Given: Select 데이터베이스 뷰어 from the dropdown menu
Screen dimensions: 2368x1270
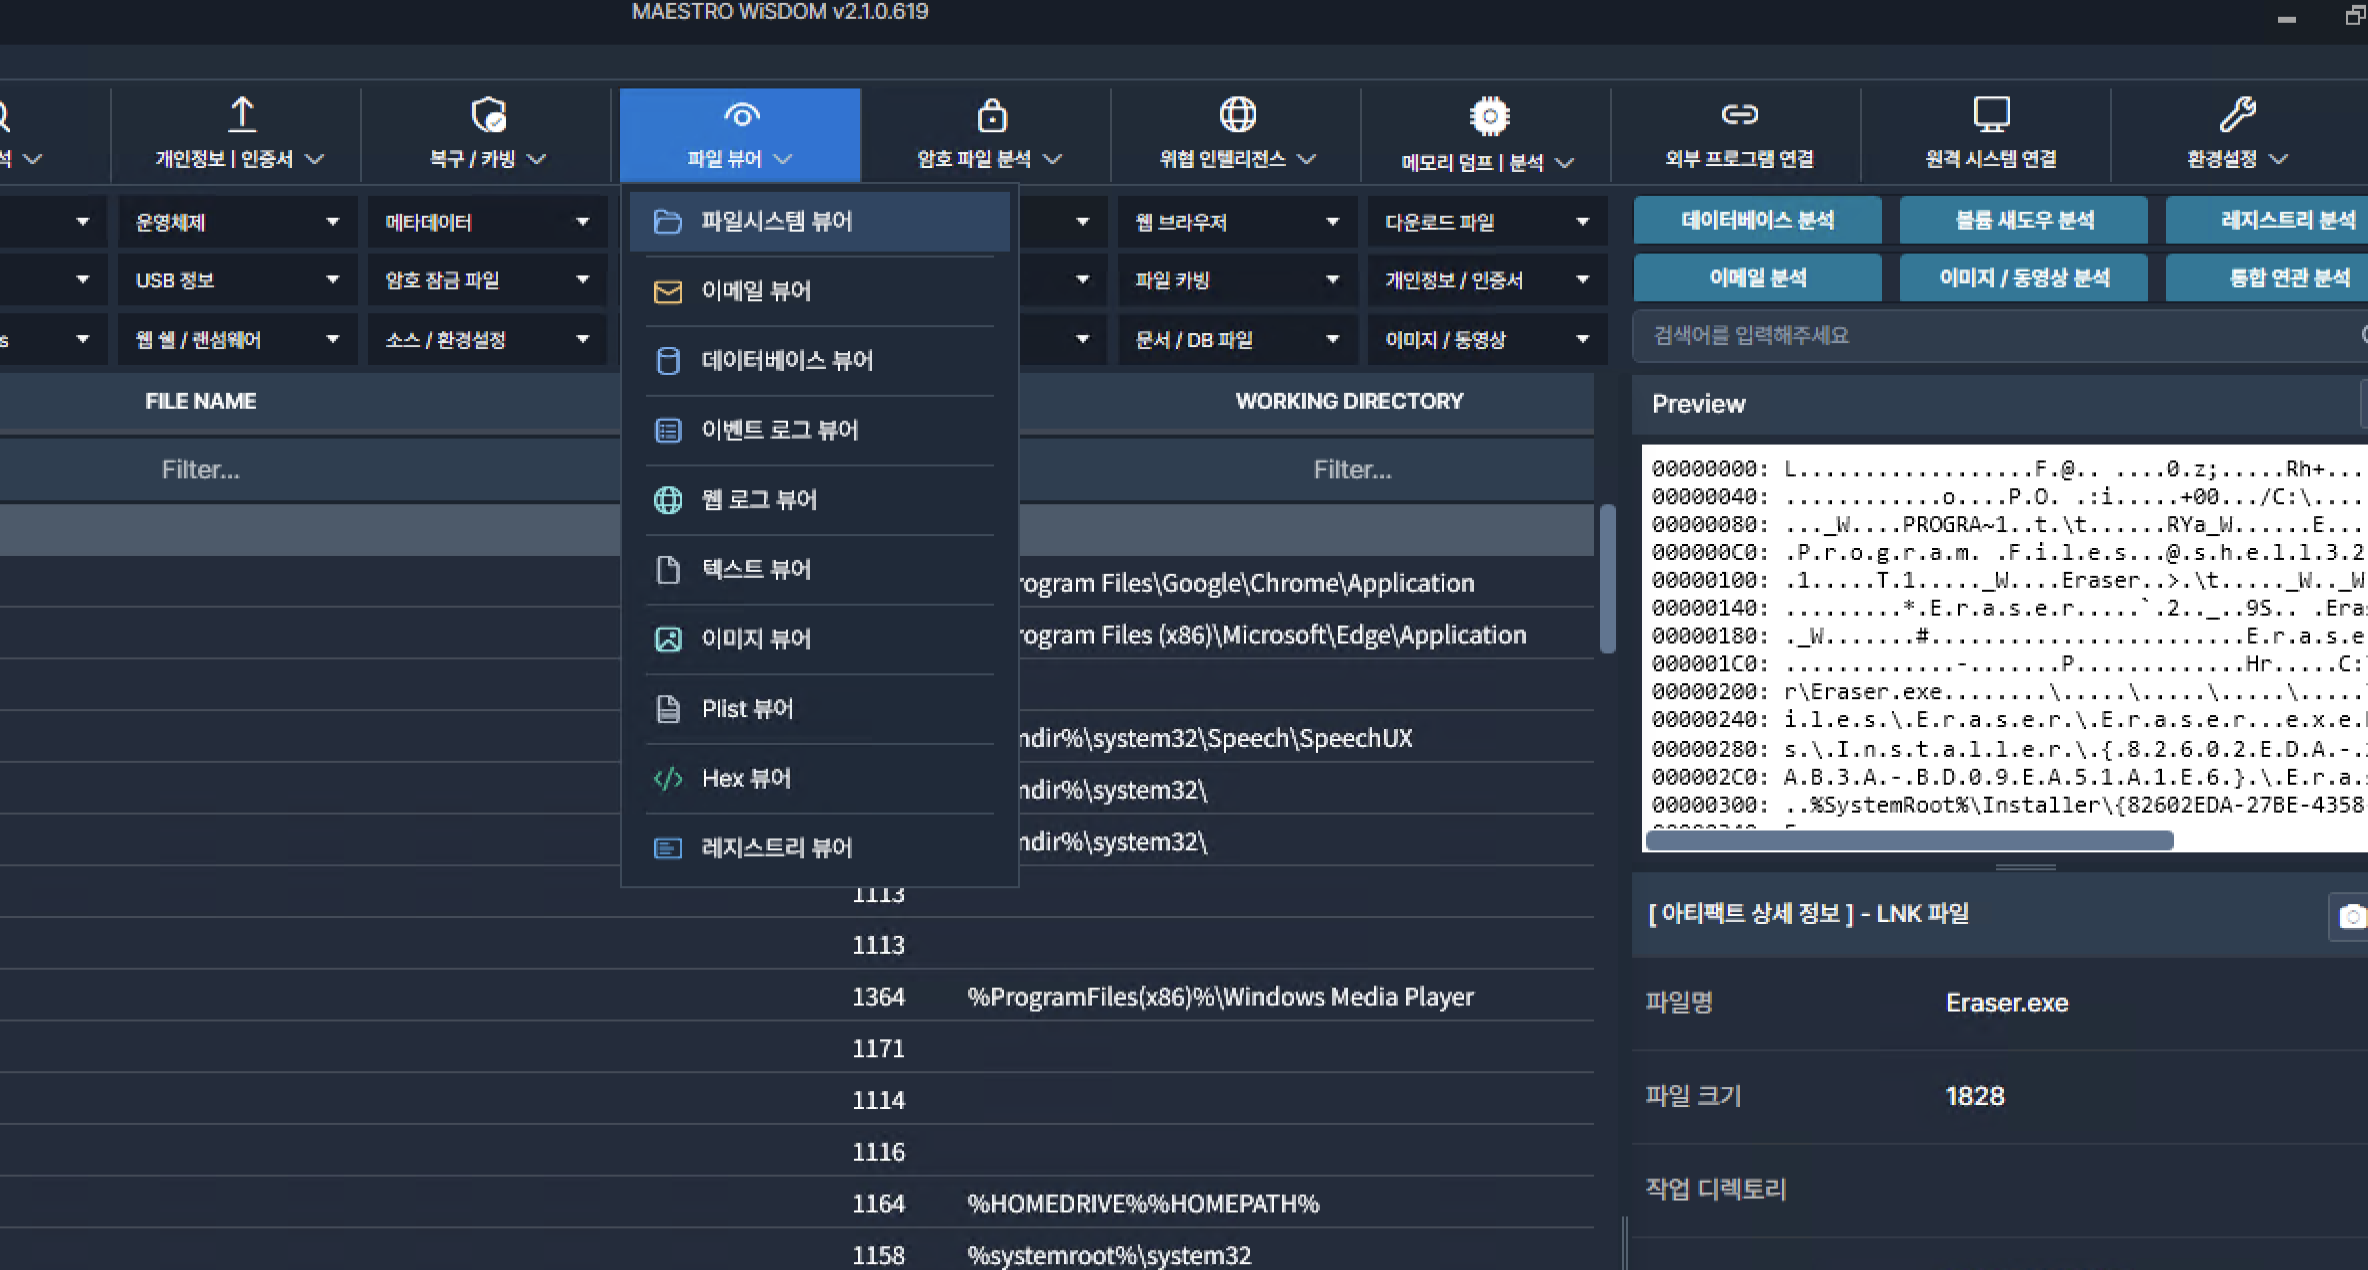Looking at the screenshot, I should (x=819, y=360).
